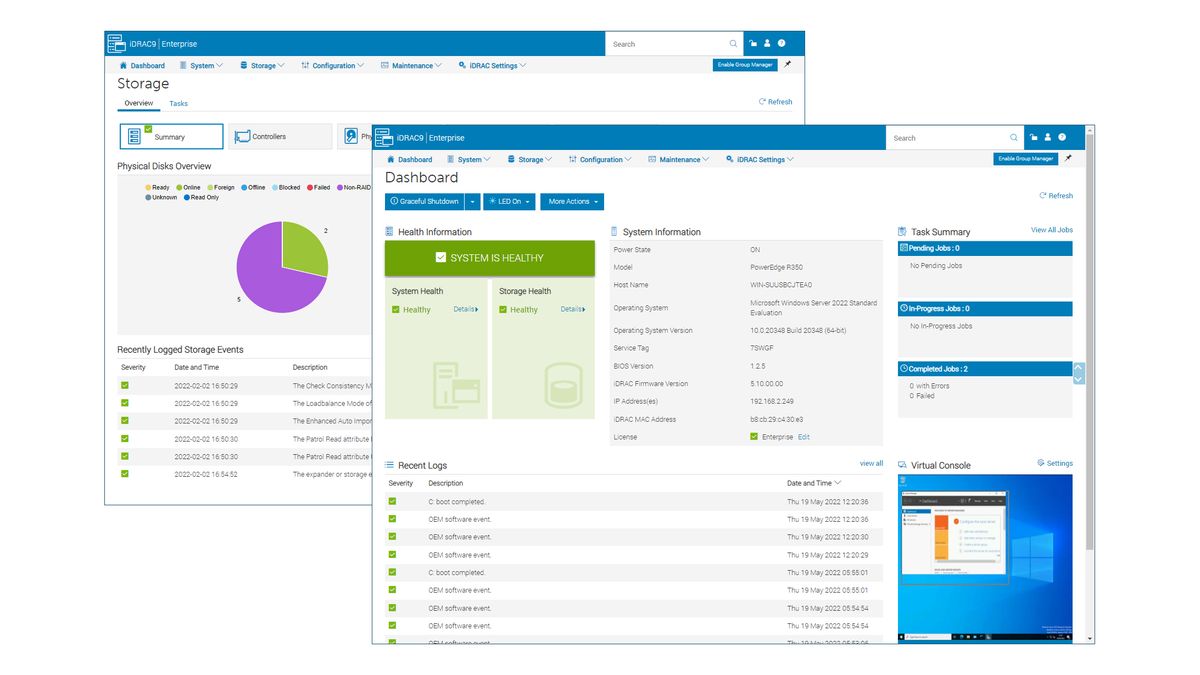Viewport: 1200px width, 675px height.
Task: Click the Virtual Console preview thumbnail
Action: pos(985,558)
